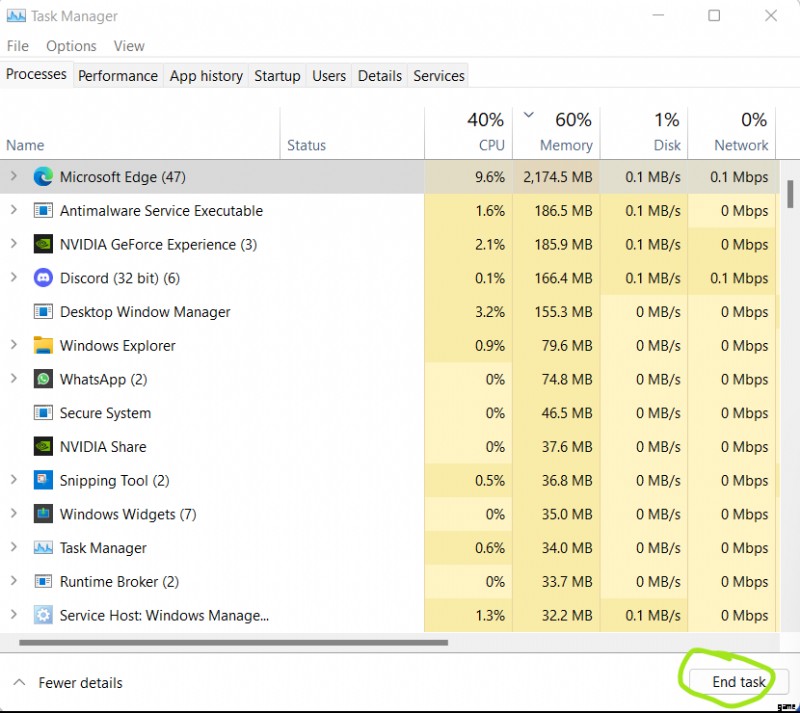Click the Snipping Tool icon
The image size is (800, 713).
click(43, 480)
